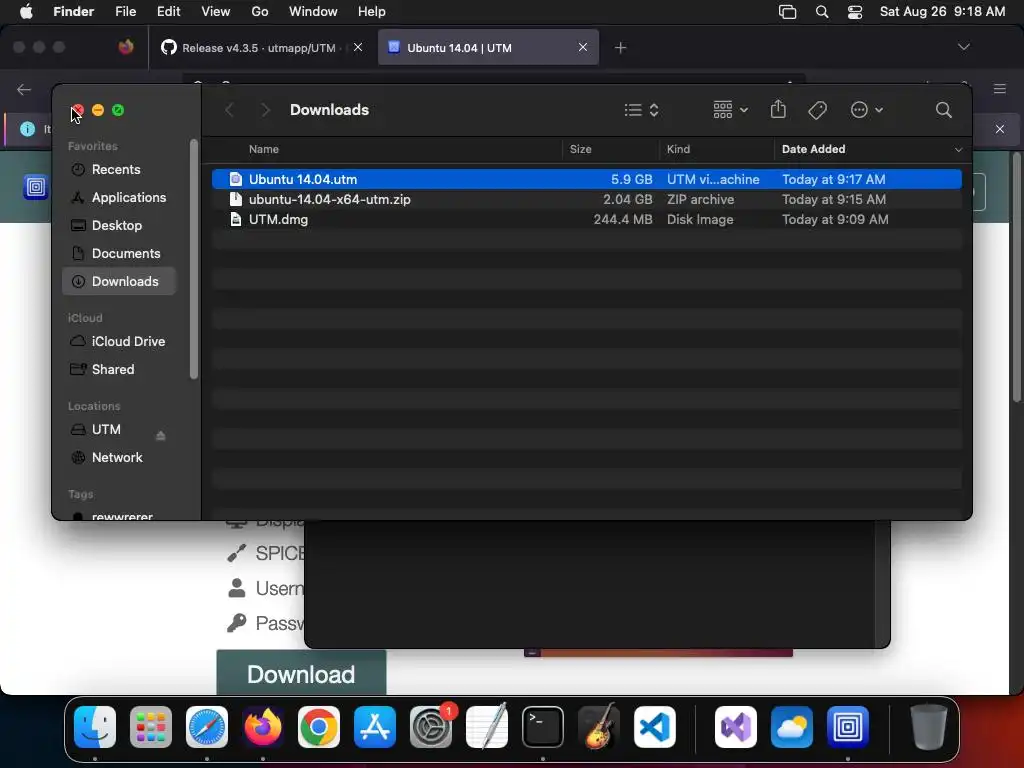This screenshot has height=768, width=1024.
Task: Open the Finder Action ellipsis menu
Action: click(x=867, y=110)
